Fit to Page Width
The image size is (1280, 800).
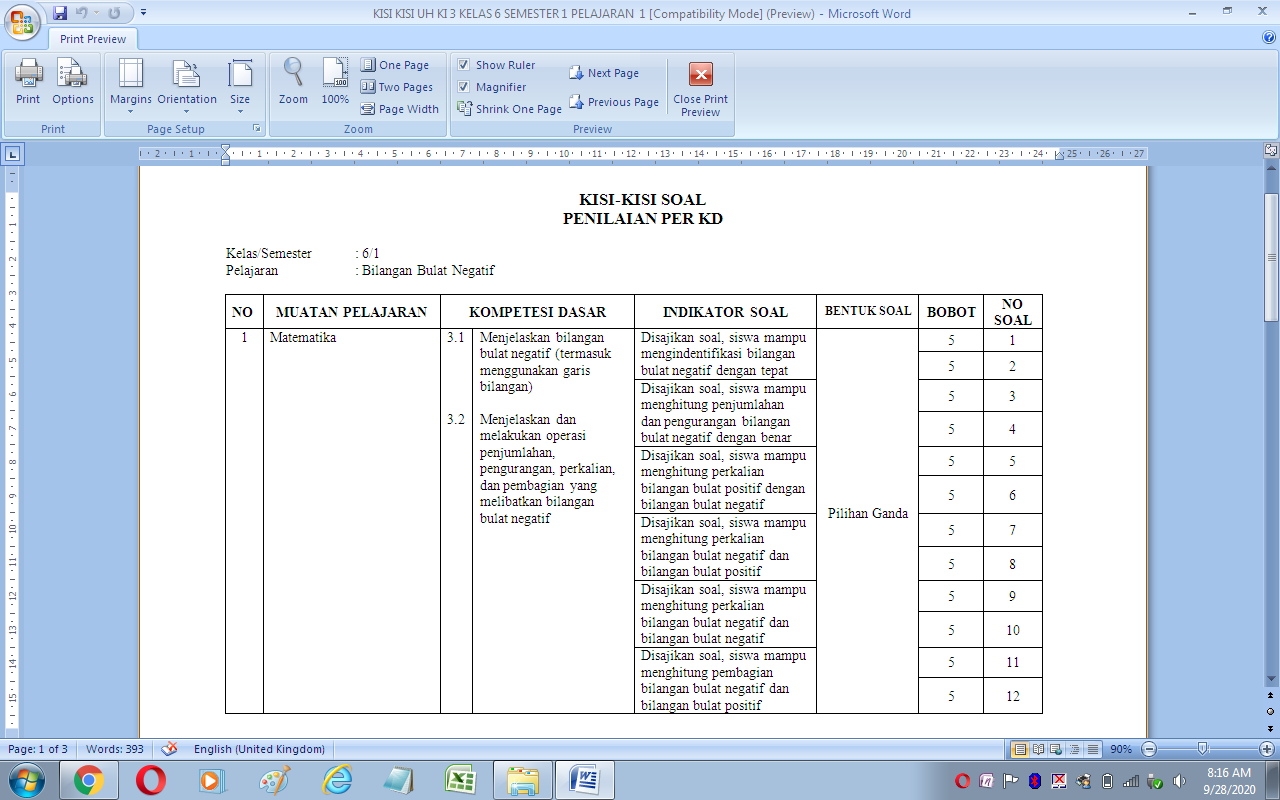click(400, 109)
